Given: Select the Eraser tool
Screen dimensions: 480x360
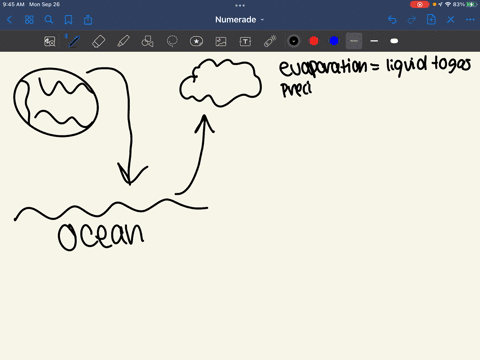Looking at the screenshot, I should (99, 41).
